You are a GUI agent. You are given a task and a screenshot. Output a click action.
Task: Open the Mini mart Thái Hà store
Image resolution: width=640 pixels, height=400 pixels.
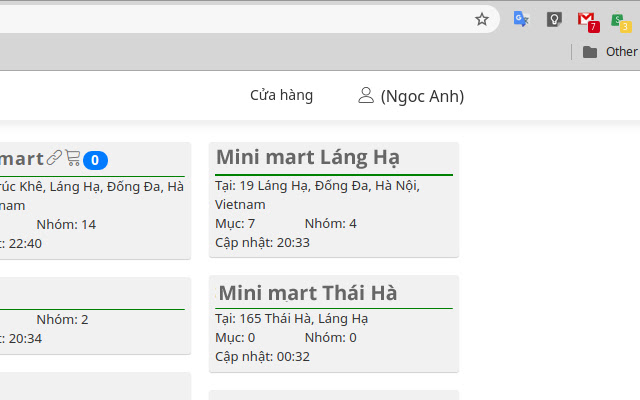pyautogui.click(x=308, y=293)
